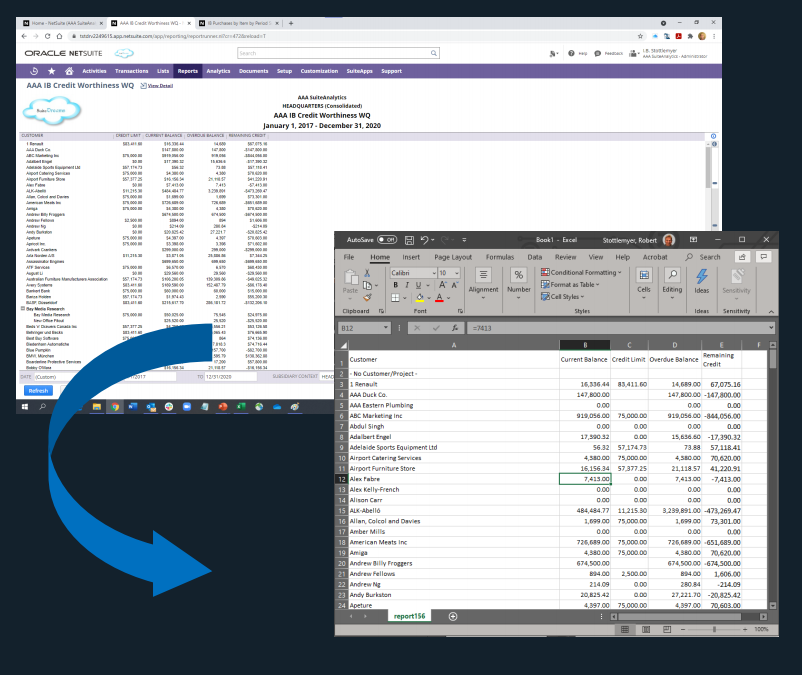Open the Ideas lightning bolt tool
Screen dimensions: 802x675
pos(702,281)
